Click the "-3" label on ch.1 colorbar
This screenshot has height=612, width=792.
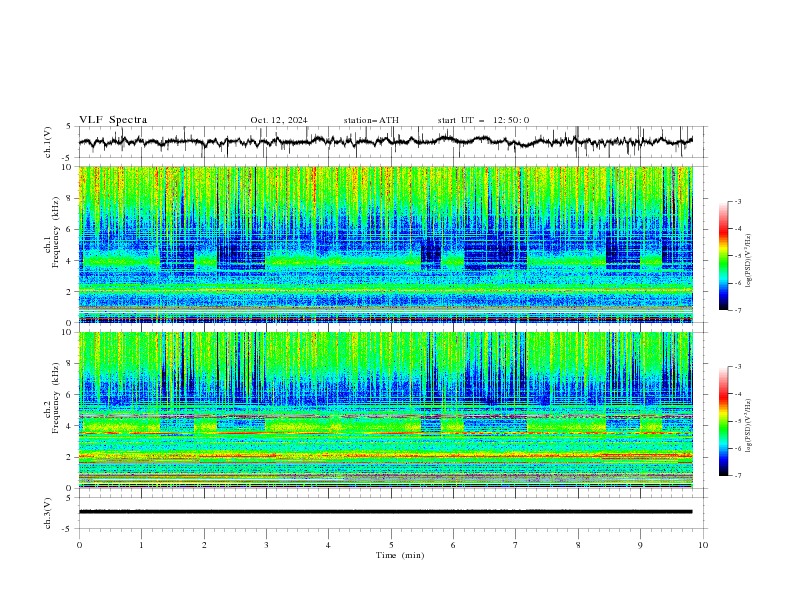click(x=738, y=201)
